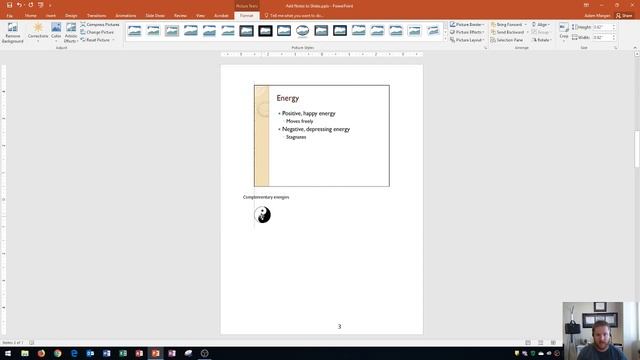Collapse the ribbon
Viewport: 640px width, 360px height.
click(635, 48)
